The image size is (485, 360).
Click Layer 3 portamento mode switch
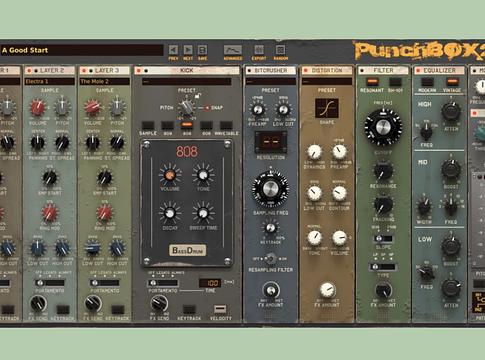[104, 283]
